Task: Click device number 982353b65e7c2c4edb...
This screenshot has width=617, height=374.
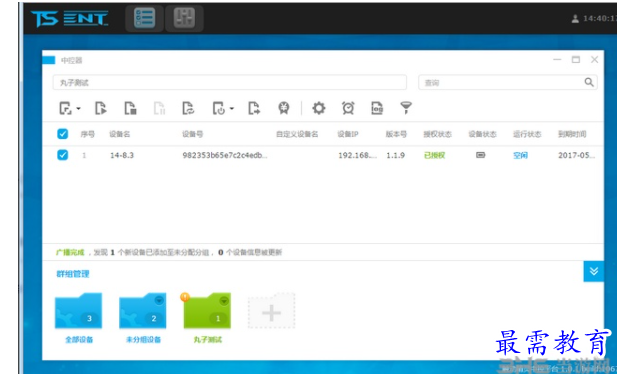Action: pos(225,156)
